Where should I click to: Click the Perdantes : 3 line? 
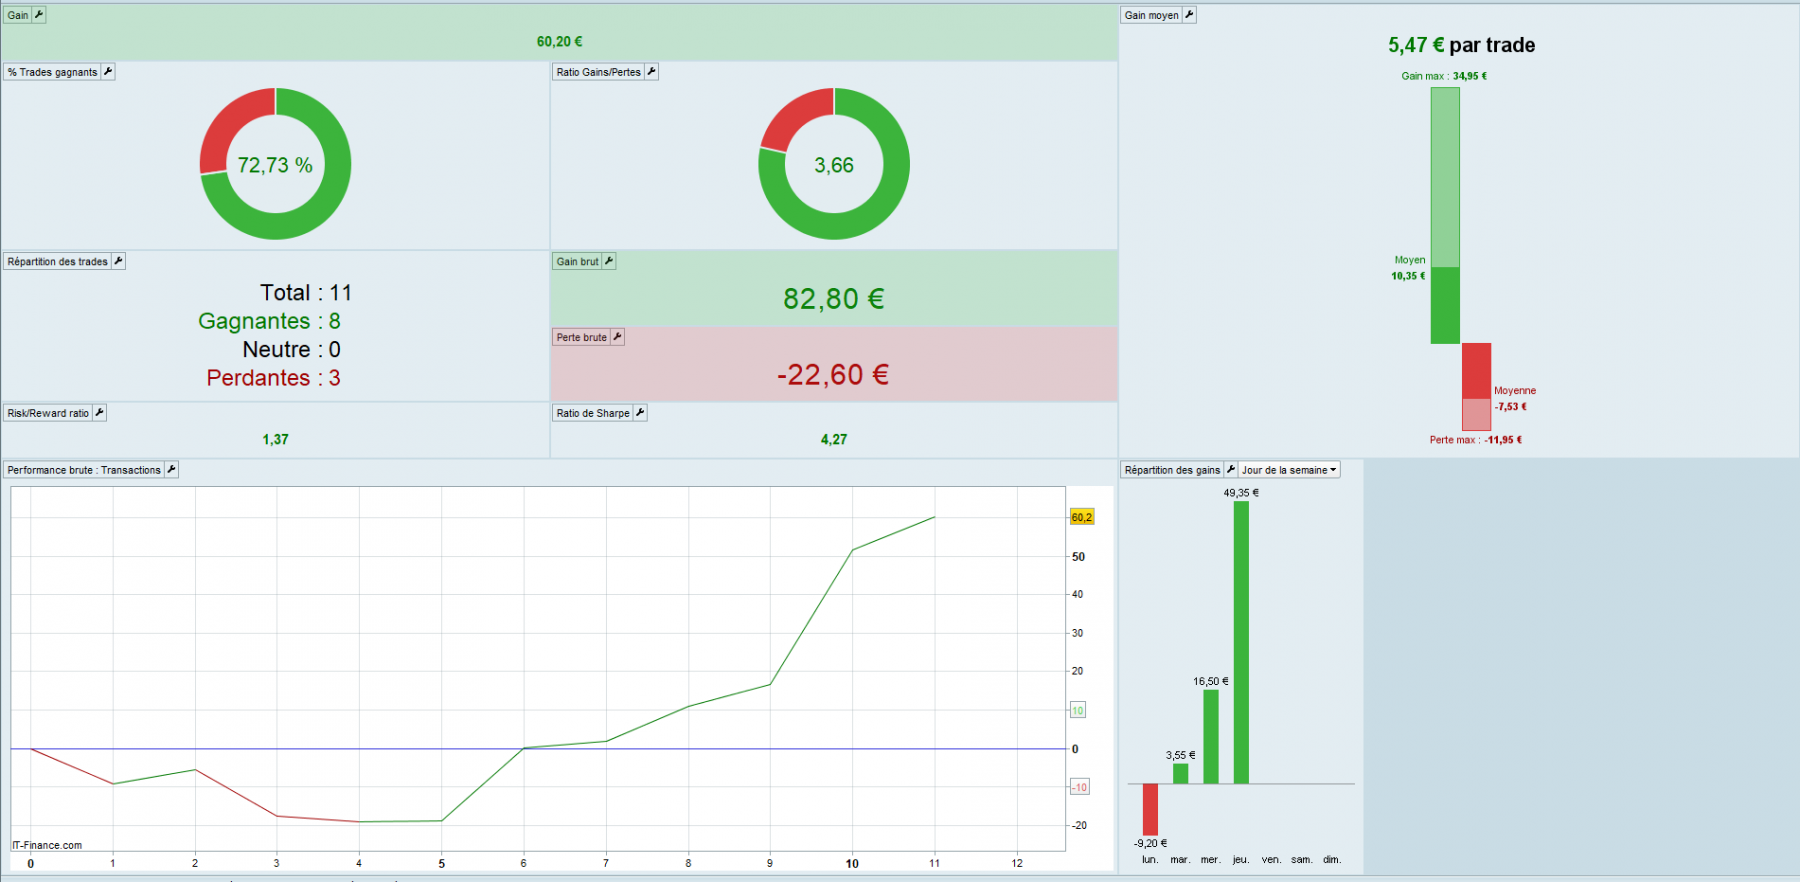(274, 378)
